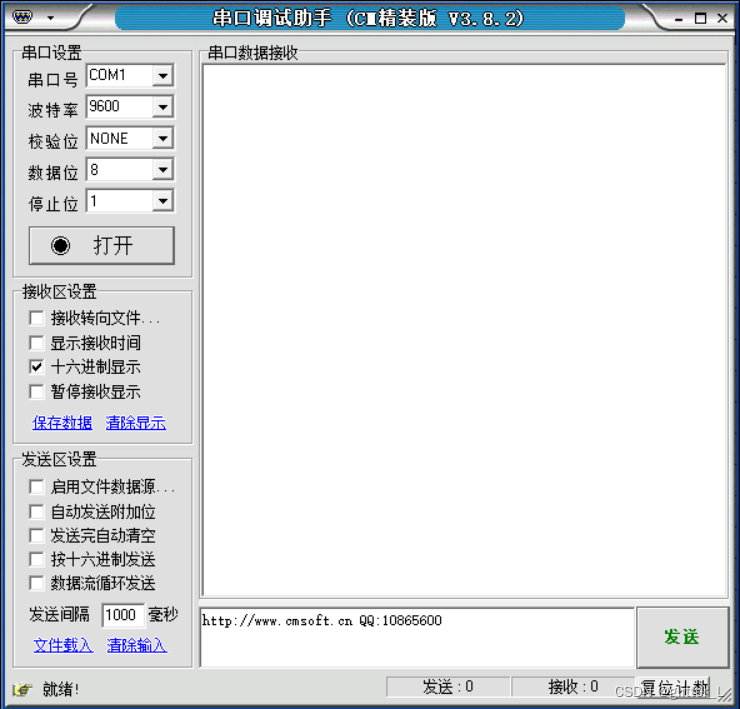Click the 文件载入 link

click(63, 645)
